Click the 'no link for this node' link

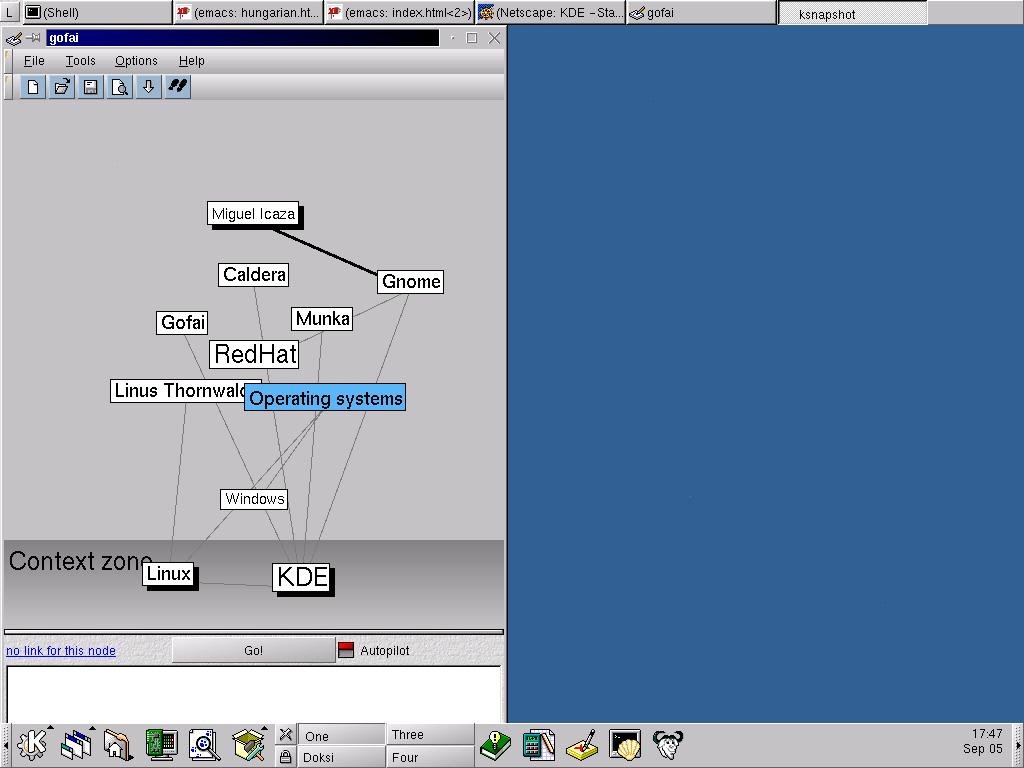[x=61, y=651]
